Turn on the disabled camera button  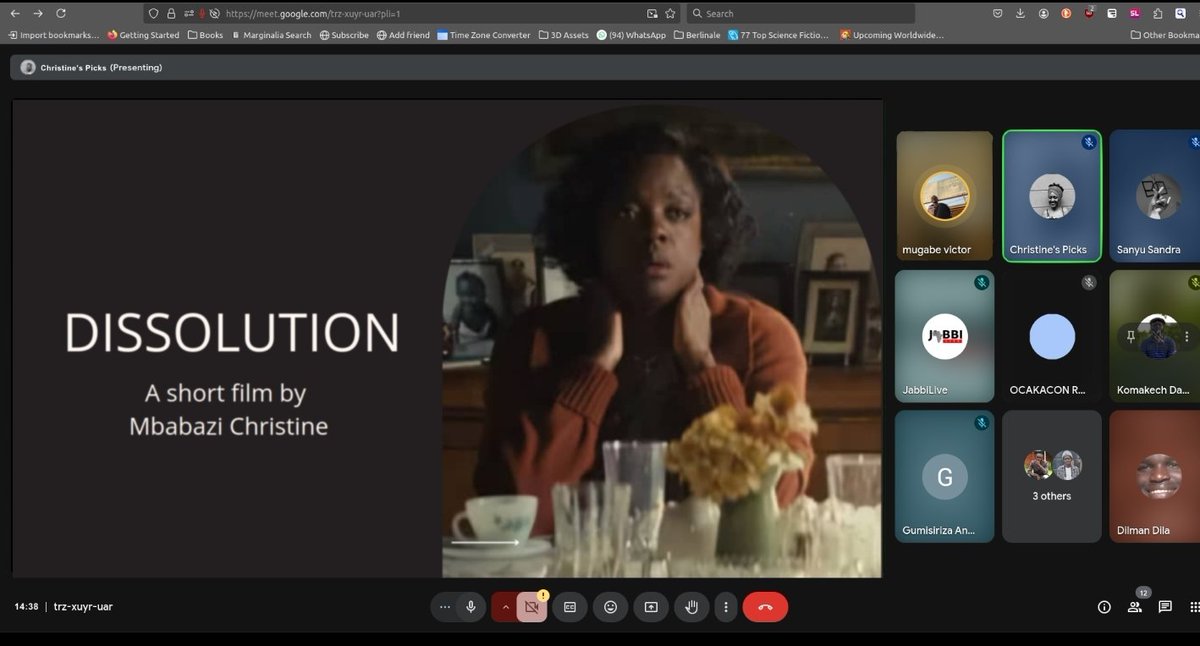[532, 607]
